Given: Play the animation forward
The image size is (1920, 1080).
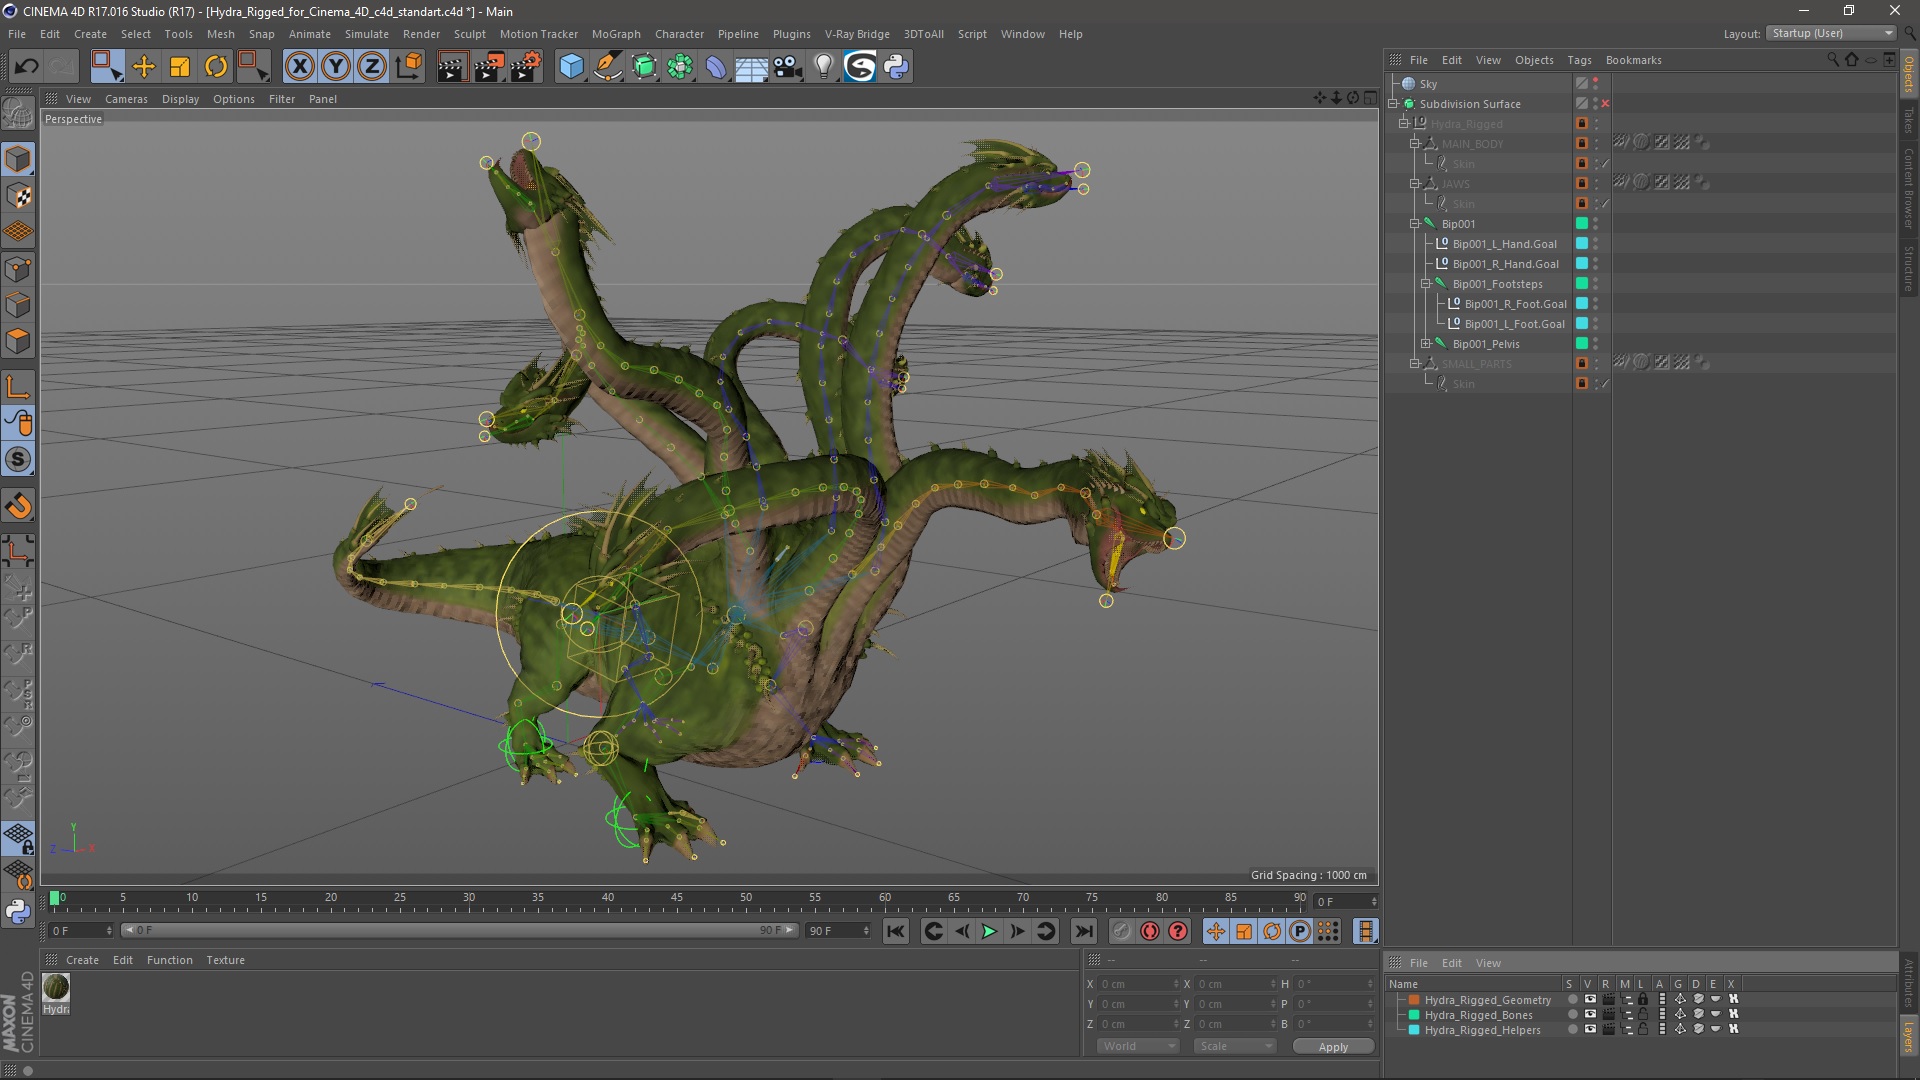Looking at the screenshot, I should 989,931.
